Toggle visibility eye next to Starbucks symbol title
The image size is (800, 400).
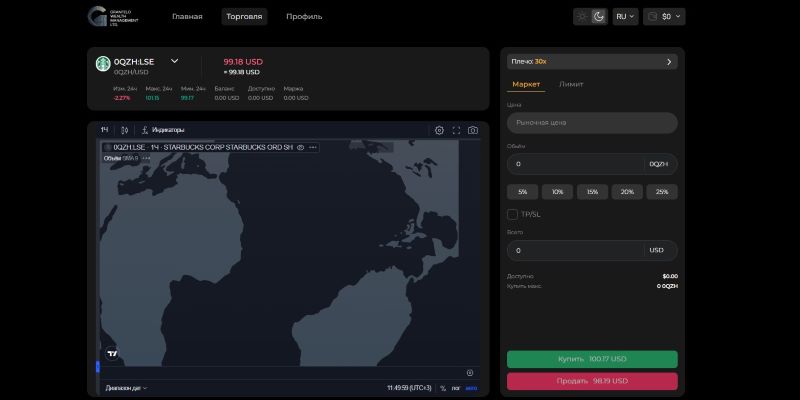(301, 147)
